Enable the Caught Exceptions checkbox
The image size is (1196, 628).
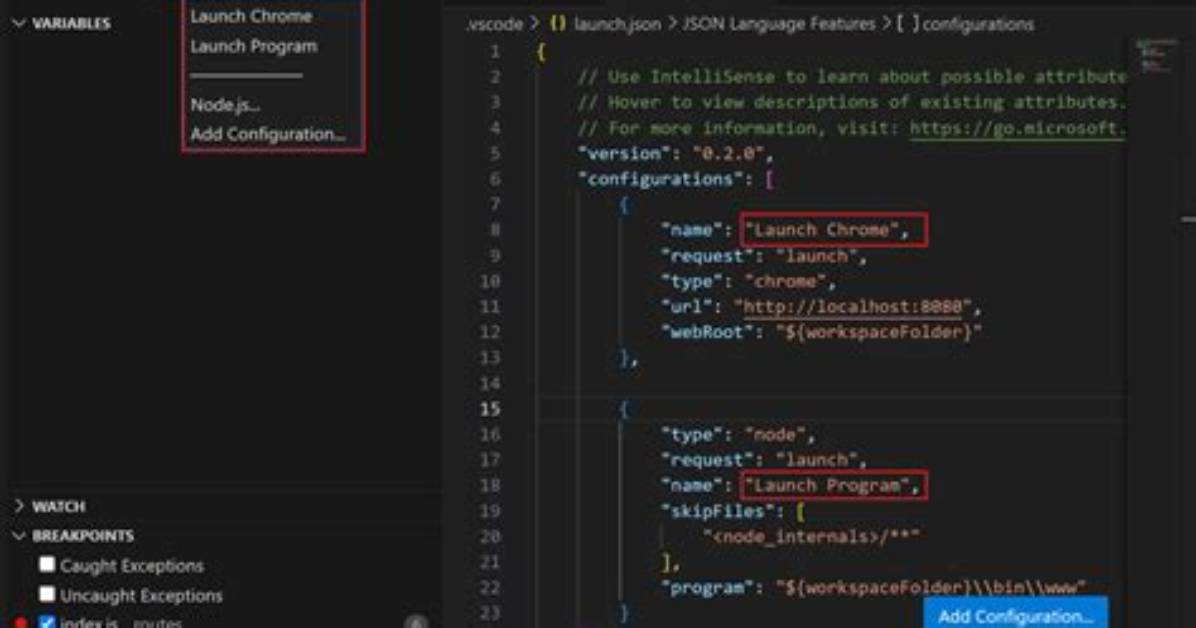coord(47,564)
